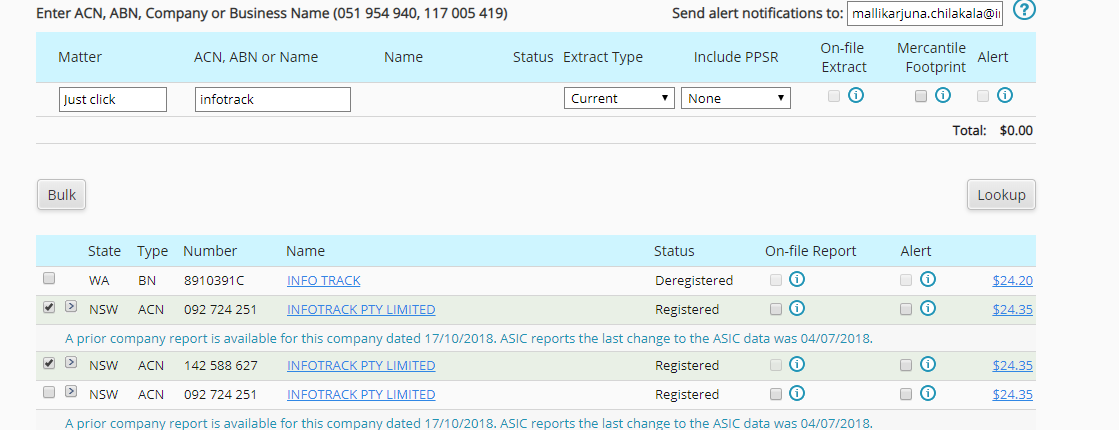Click the Type column header
Image resolution: width=1119 pixels, height=430 pixels.
click(x=153, y=251)
